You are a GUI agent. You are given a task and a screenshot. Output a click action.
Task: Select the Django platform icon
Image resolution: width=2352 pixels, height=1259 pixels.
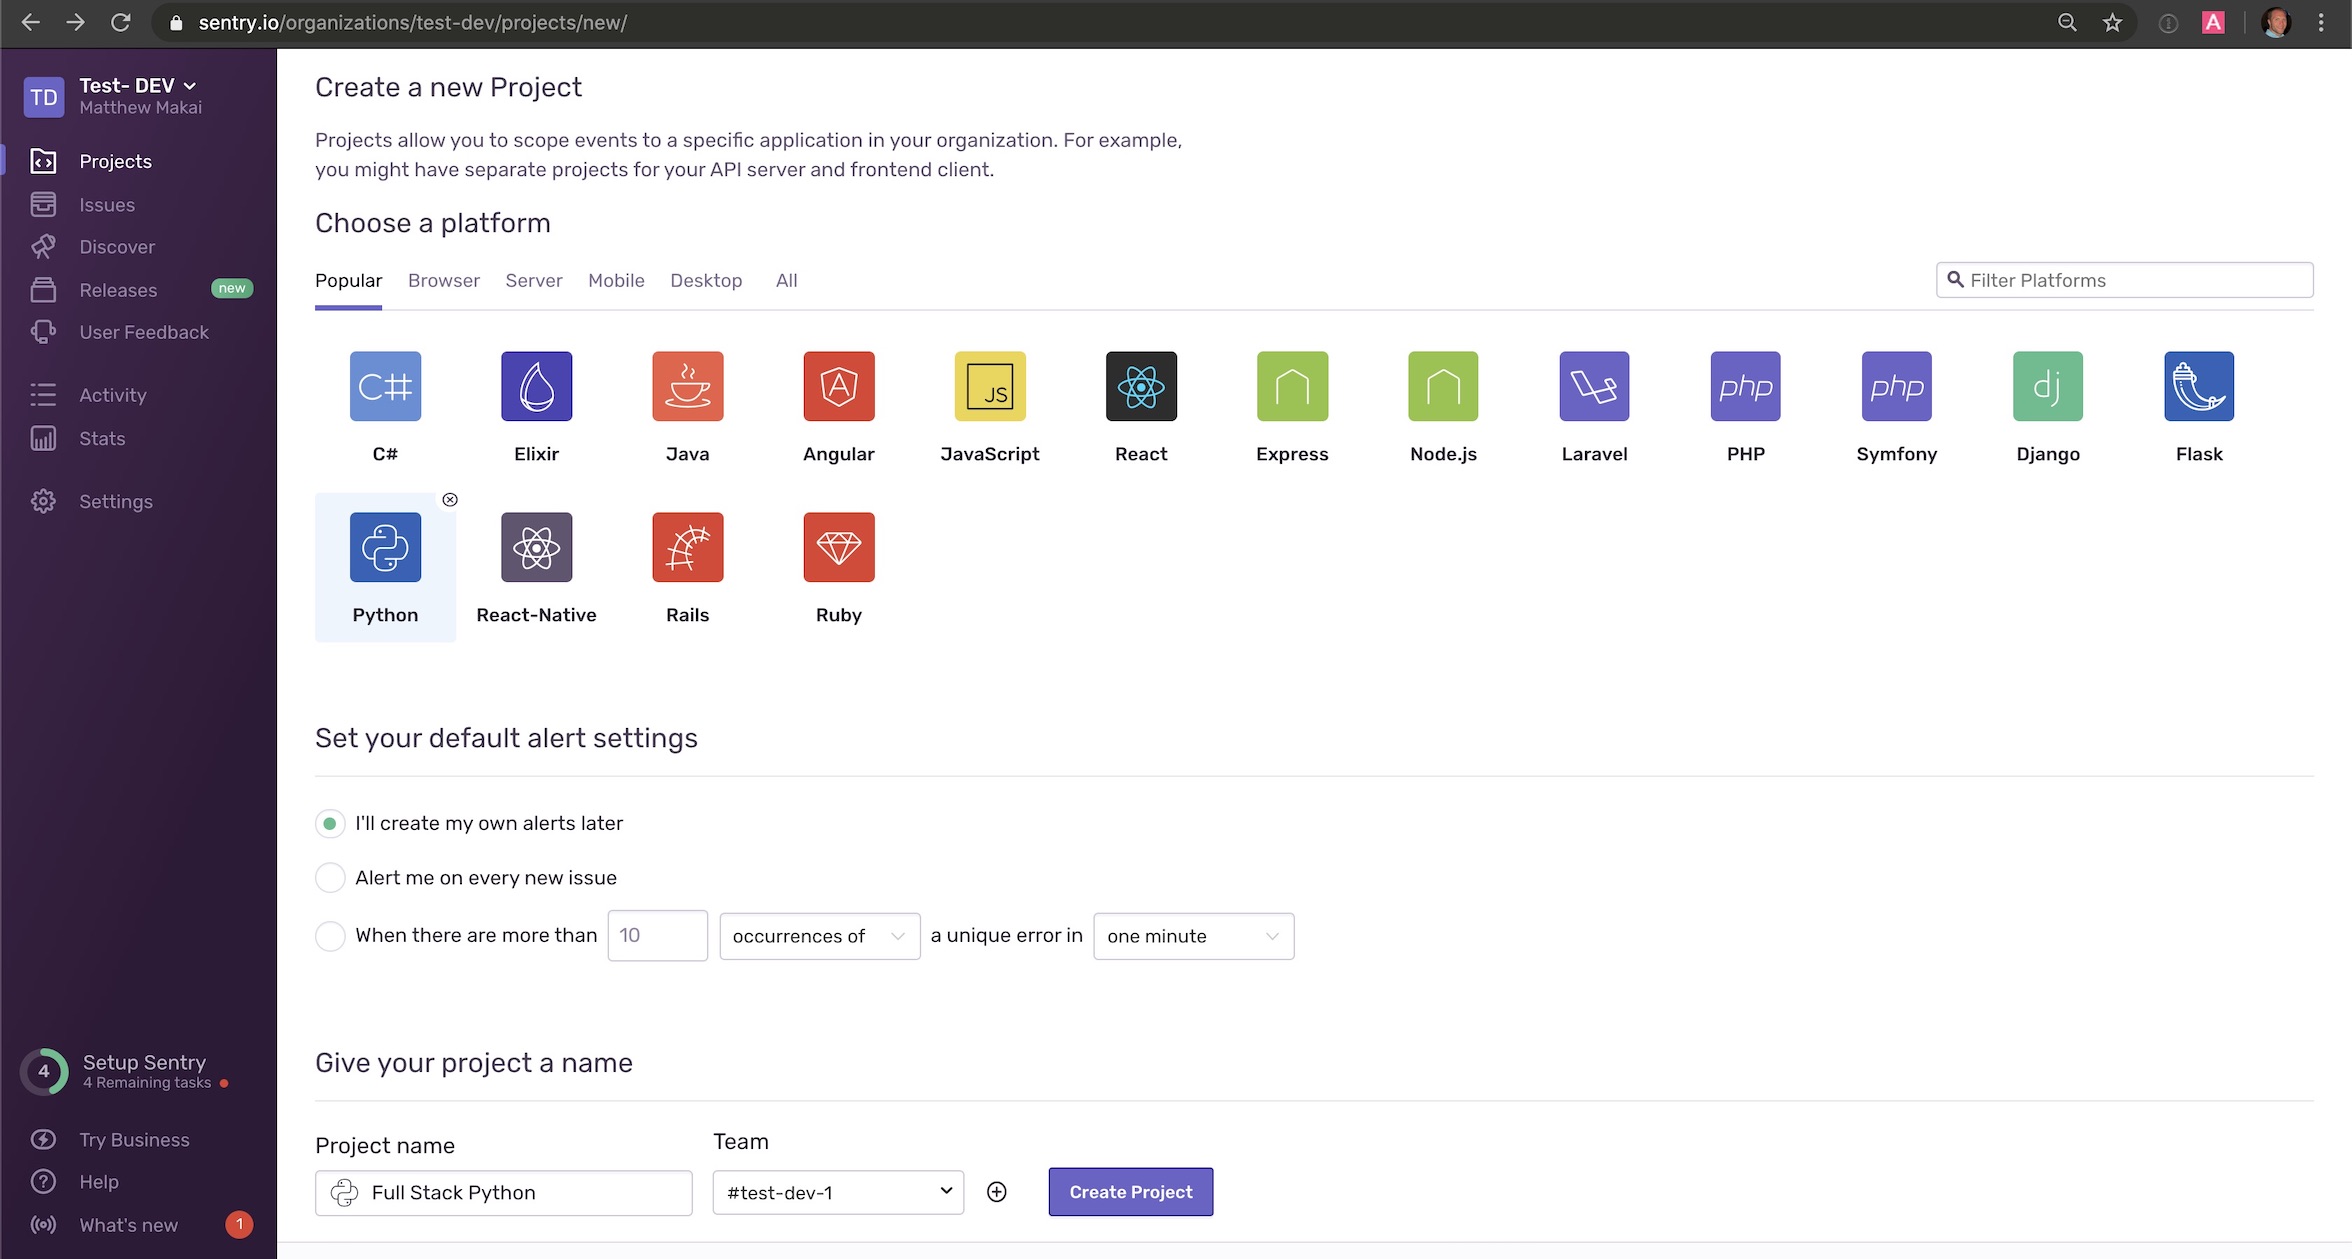coord(2047,387)
